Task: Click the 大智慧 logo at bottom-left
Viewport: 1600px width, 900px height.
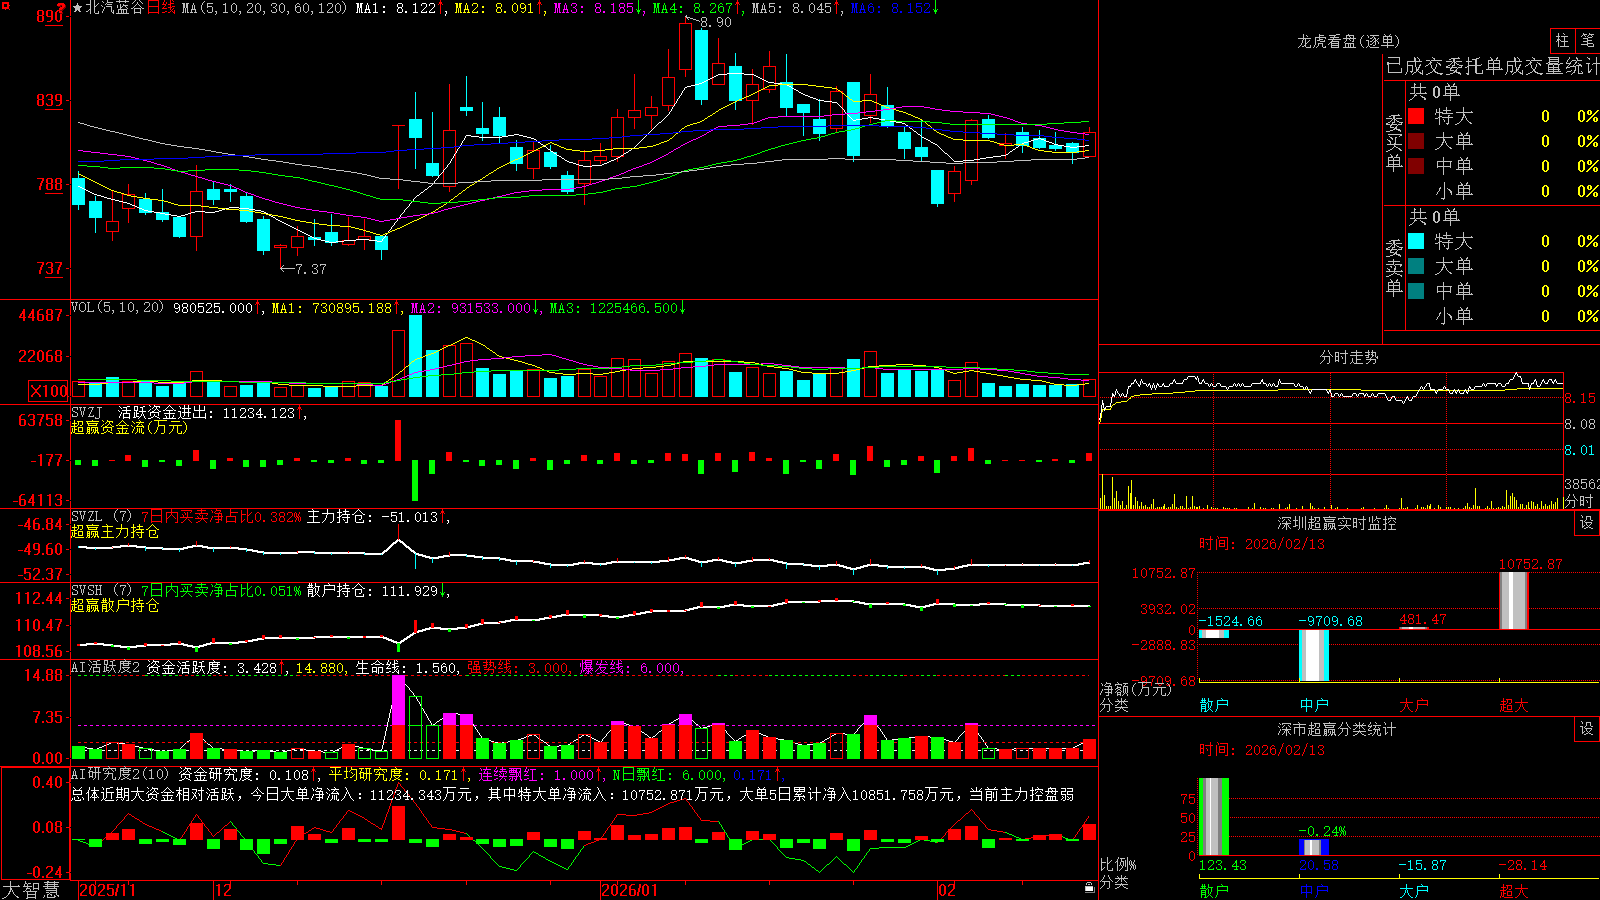Action: [31, 890]
